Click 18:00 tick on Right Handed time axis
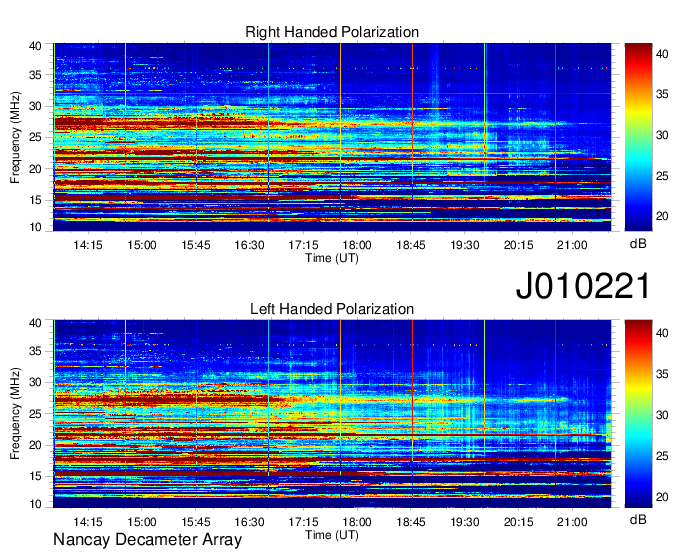Image resolution: width=680 pixels, height=552 pixels. pos(357,245)
